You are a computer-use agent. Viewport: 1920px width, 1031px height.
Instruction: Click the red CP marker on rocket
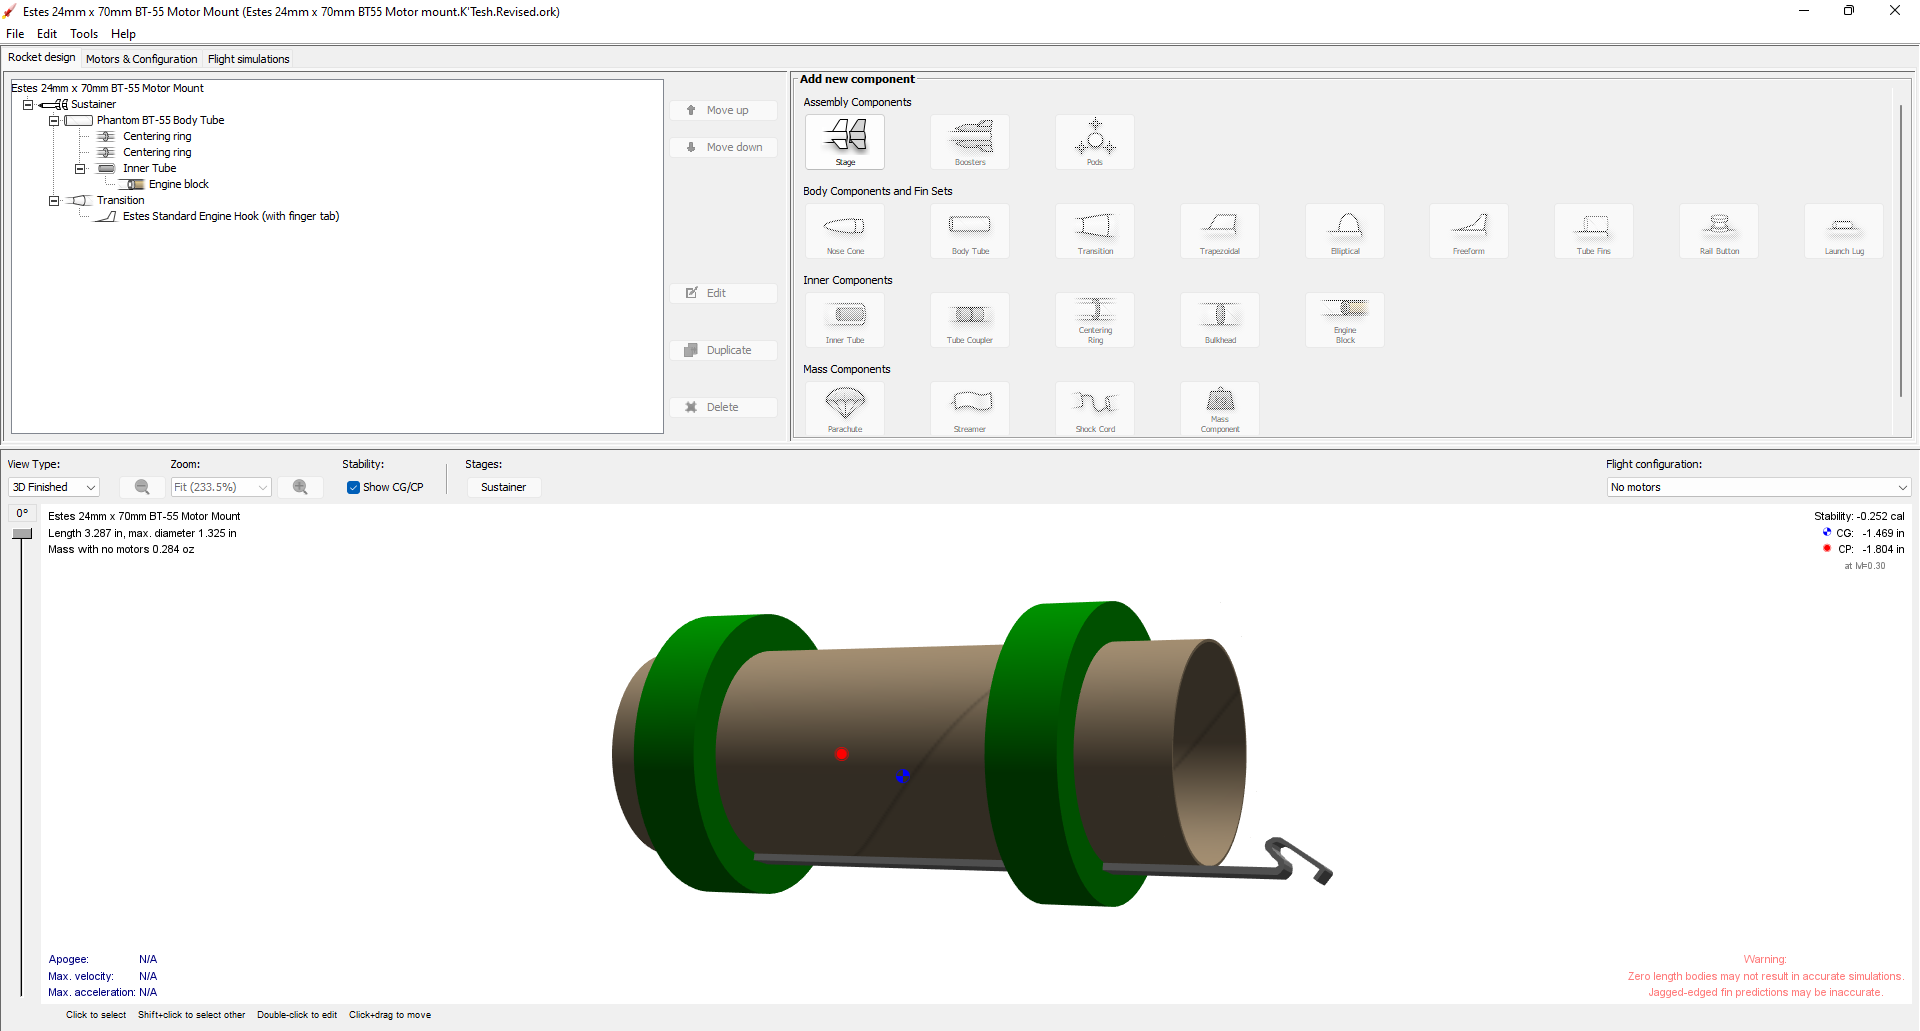842,754
